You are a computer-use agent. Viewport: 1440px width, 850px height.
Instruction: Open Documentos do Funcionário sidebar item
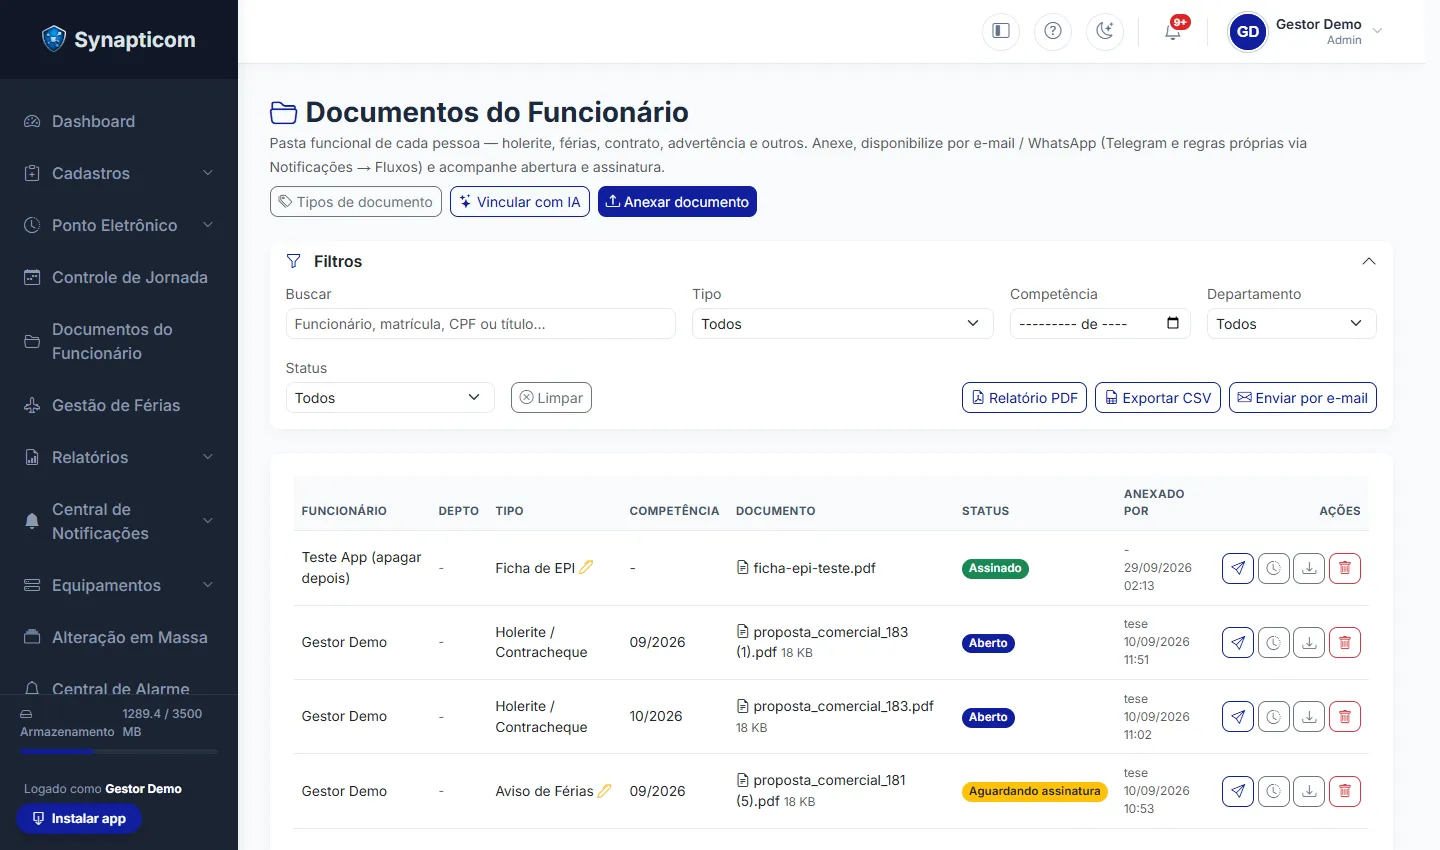tap(119, 341)
